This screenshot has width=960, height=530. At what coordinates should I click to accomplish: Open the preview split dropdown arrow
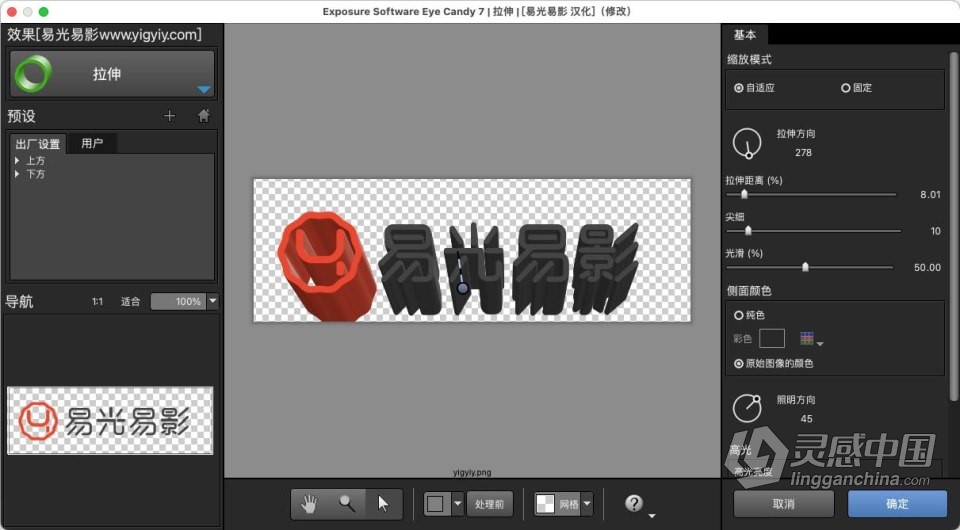[457, 504]
